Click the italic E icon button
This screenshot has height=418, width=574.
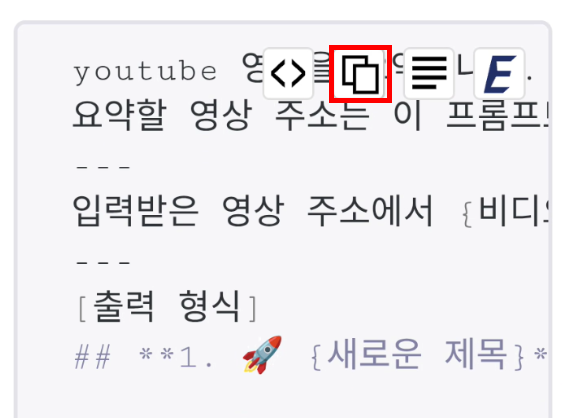(x=499, y=74)
